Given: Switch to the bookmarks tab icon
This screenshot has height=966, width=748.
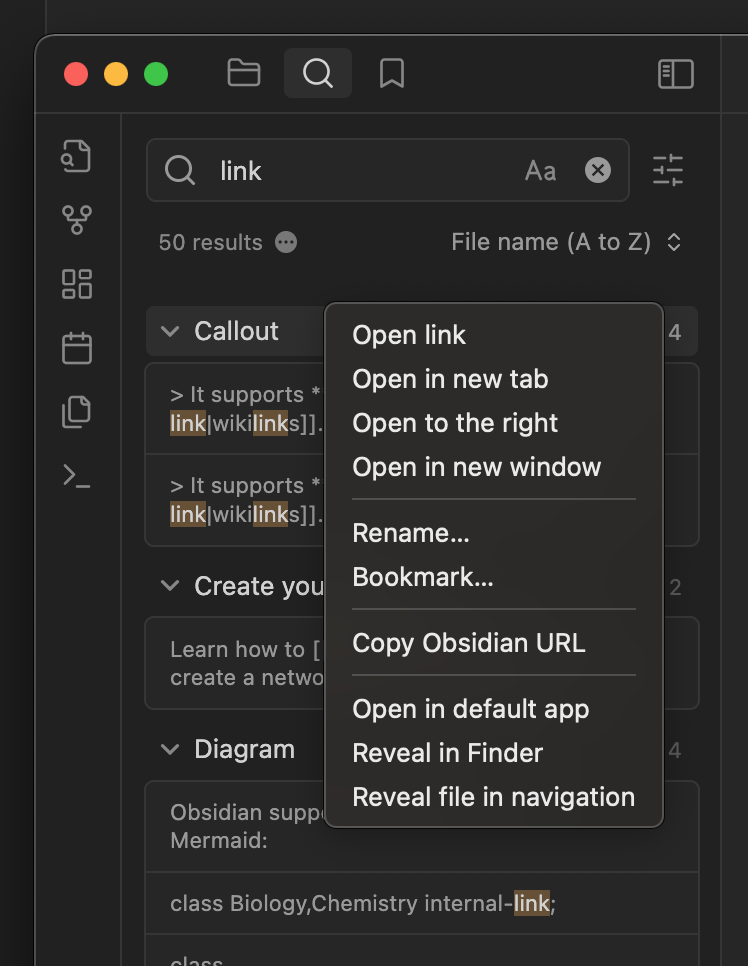Looking at the screenshot, I should pos(391,73).
